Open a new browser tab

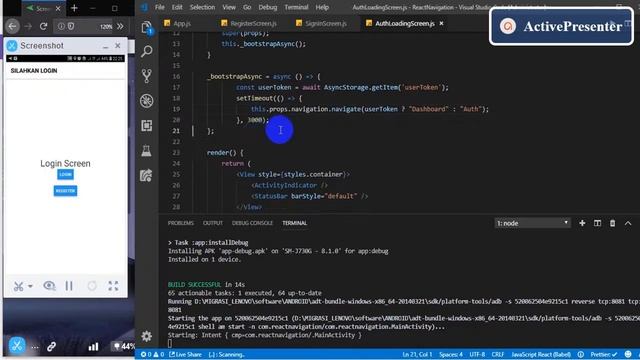click(x=74, y=8)
